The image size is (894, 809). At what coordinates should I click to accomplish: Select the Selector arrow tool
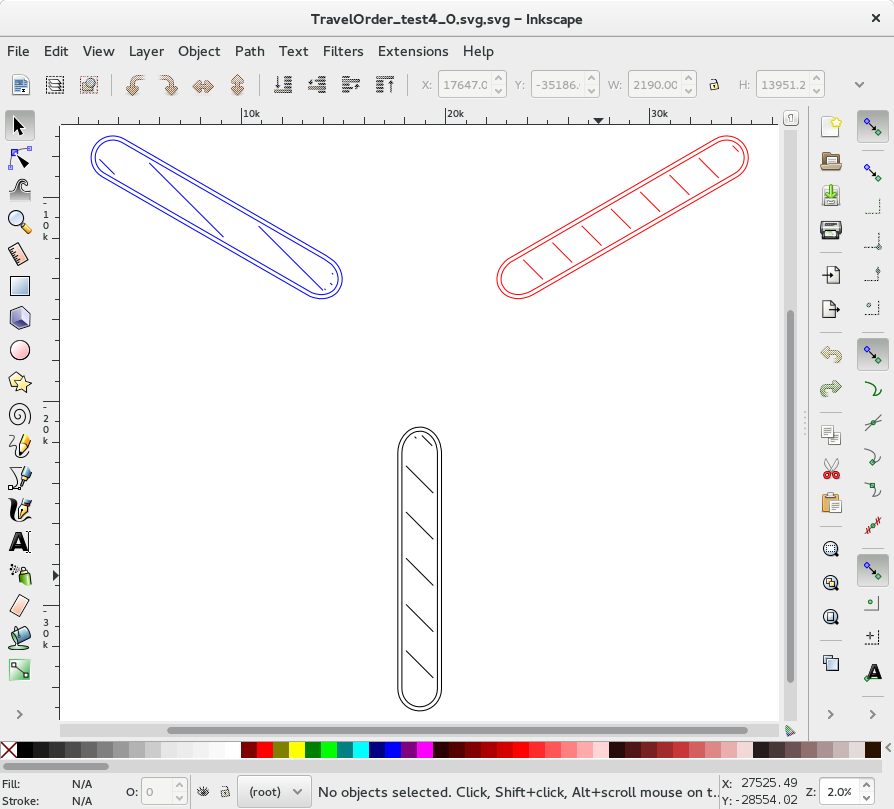[19, 126]
